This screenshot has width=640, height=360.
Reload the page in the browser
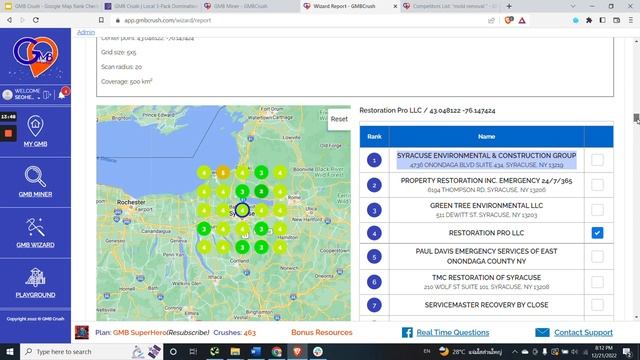[36, 20]
